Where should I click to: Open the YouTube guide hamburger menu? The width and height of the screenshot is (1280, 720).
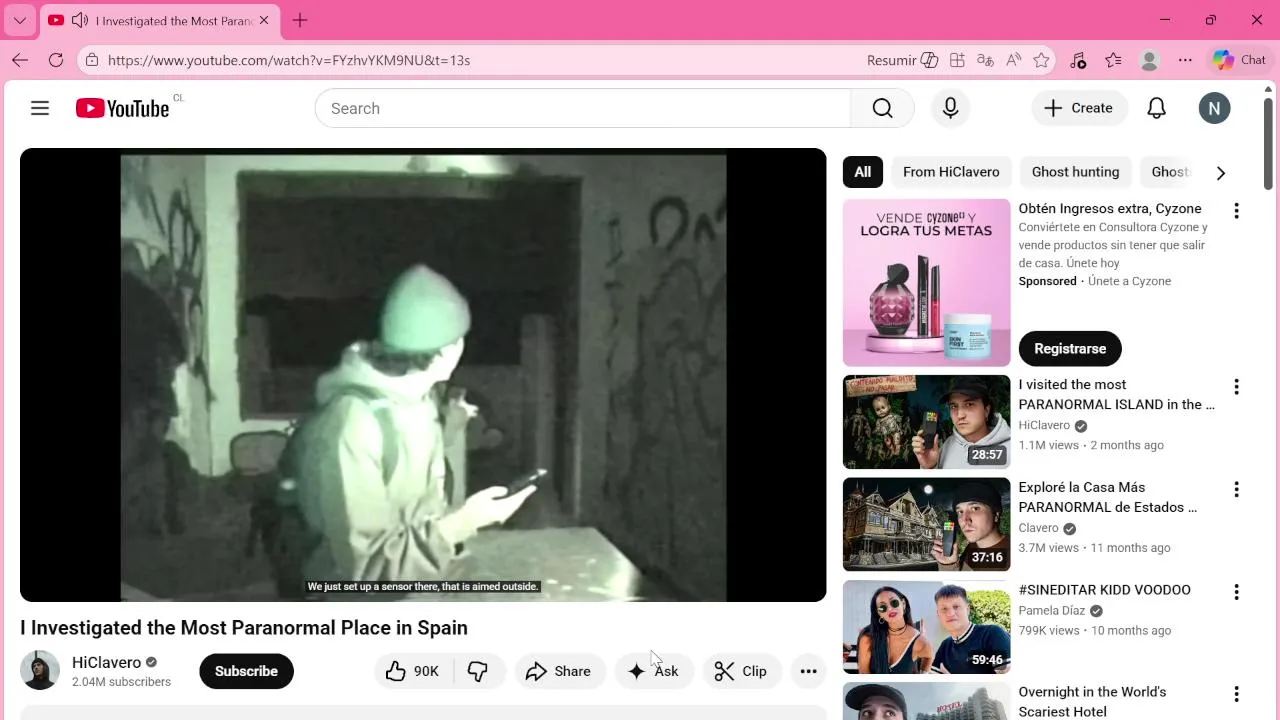click(40, 108)
